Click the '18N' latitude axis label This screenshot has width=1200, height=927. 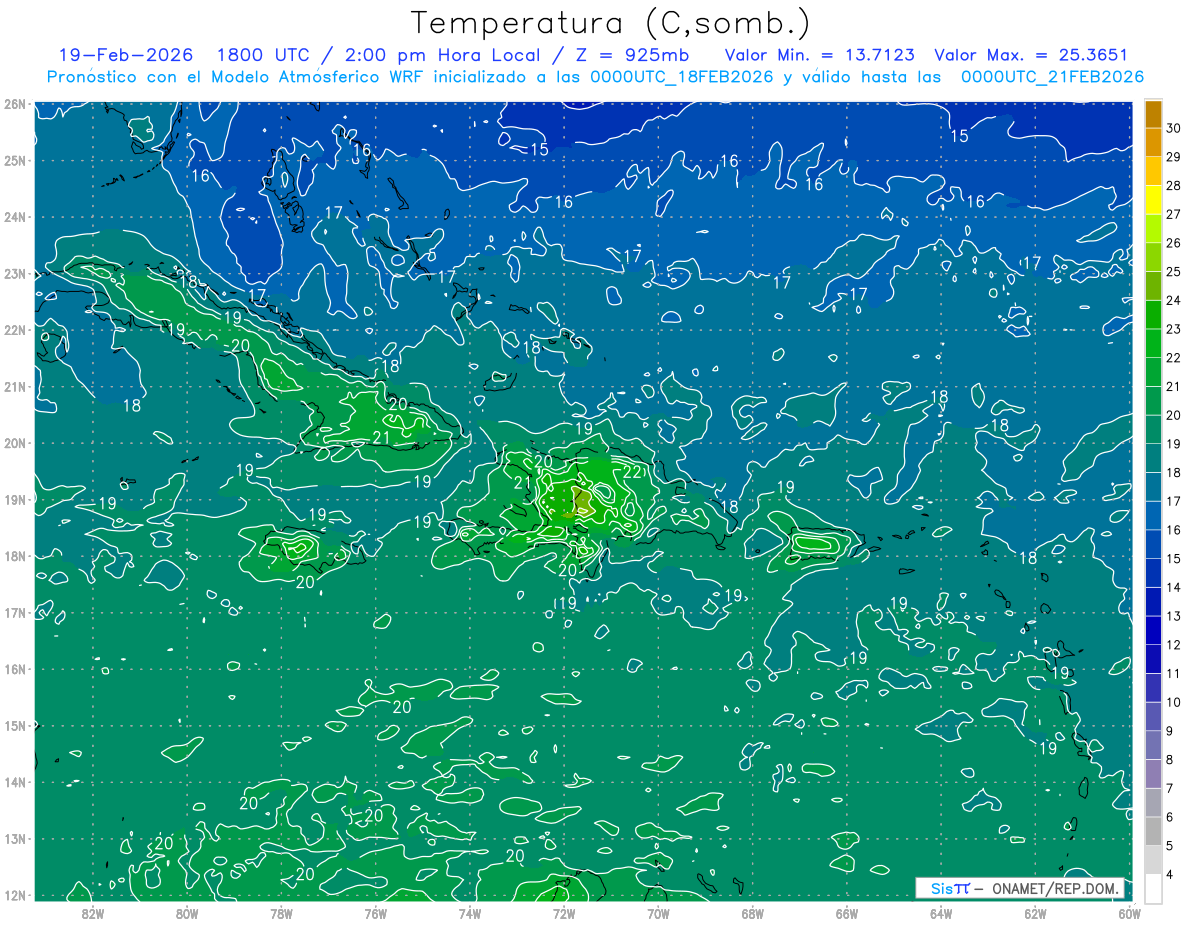(x=14, y=556)
